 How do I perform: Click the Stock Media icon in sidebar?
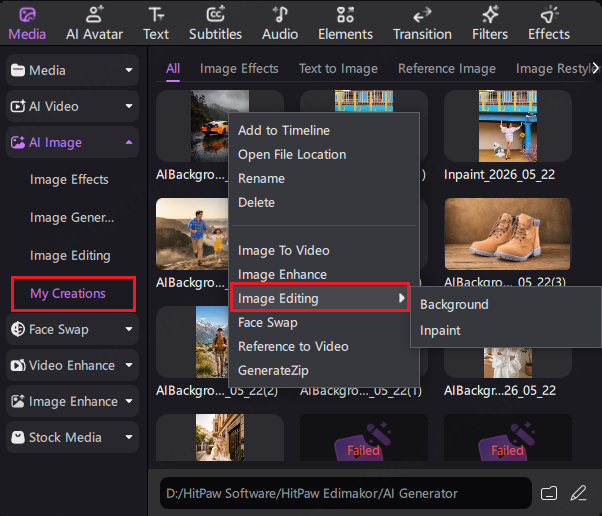pos(18,437)
